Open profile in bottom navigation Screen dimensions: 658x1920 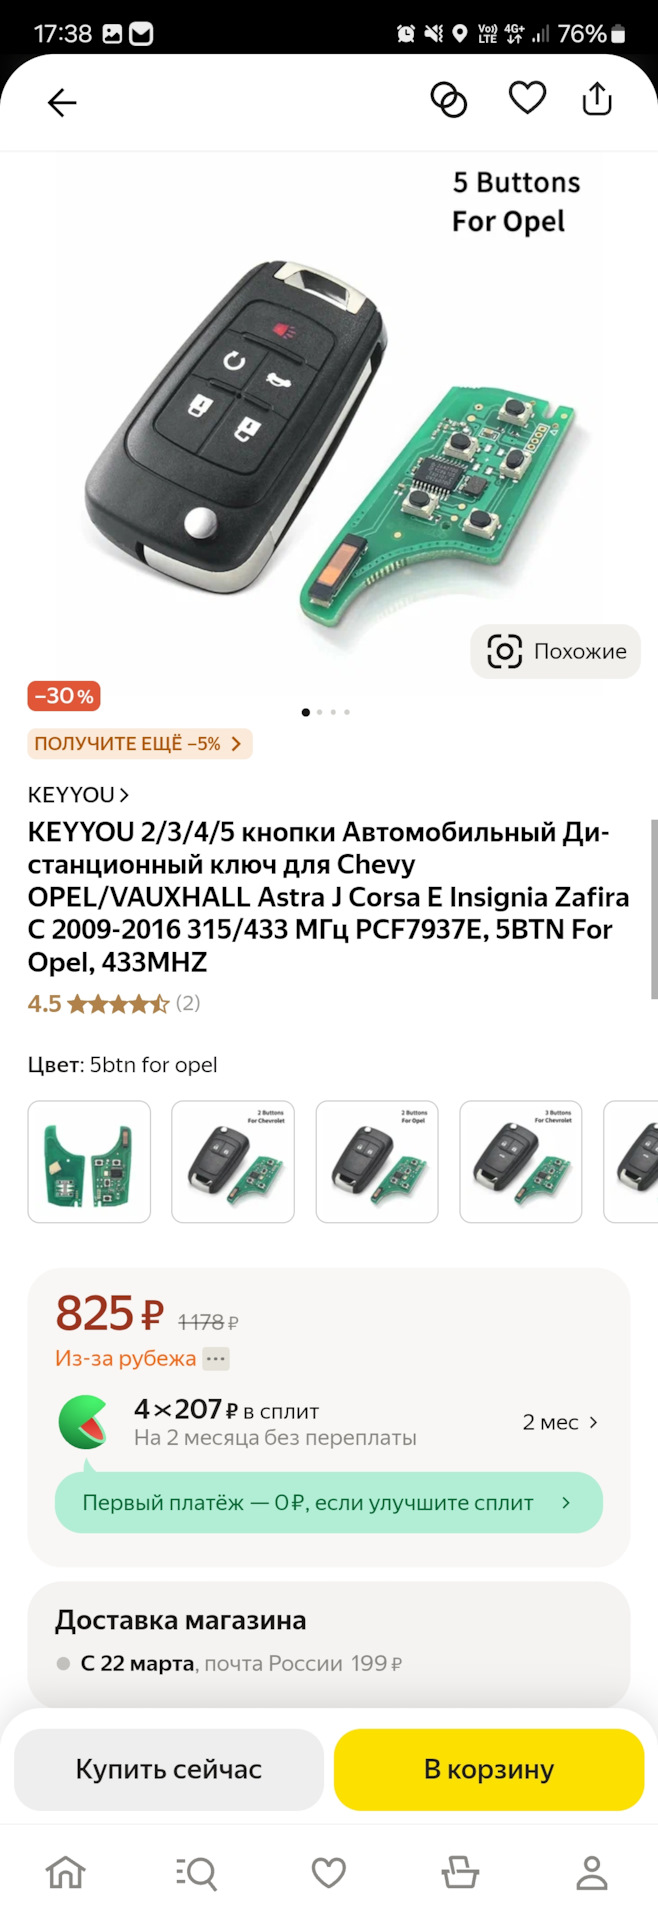592,1872
